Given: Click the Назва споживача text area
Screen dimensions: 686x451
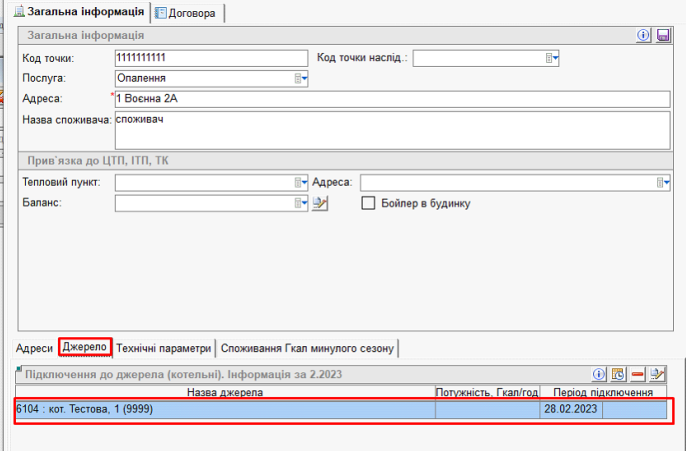Looking at the screenshot, I should [x=390, y=128].
